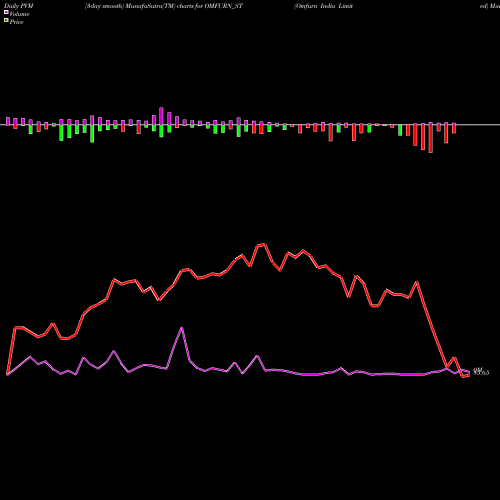Click the 'MunafaSutra(TM) charts for OMFURN_ST' header text
500x500 pixels.
click(184, 6)
